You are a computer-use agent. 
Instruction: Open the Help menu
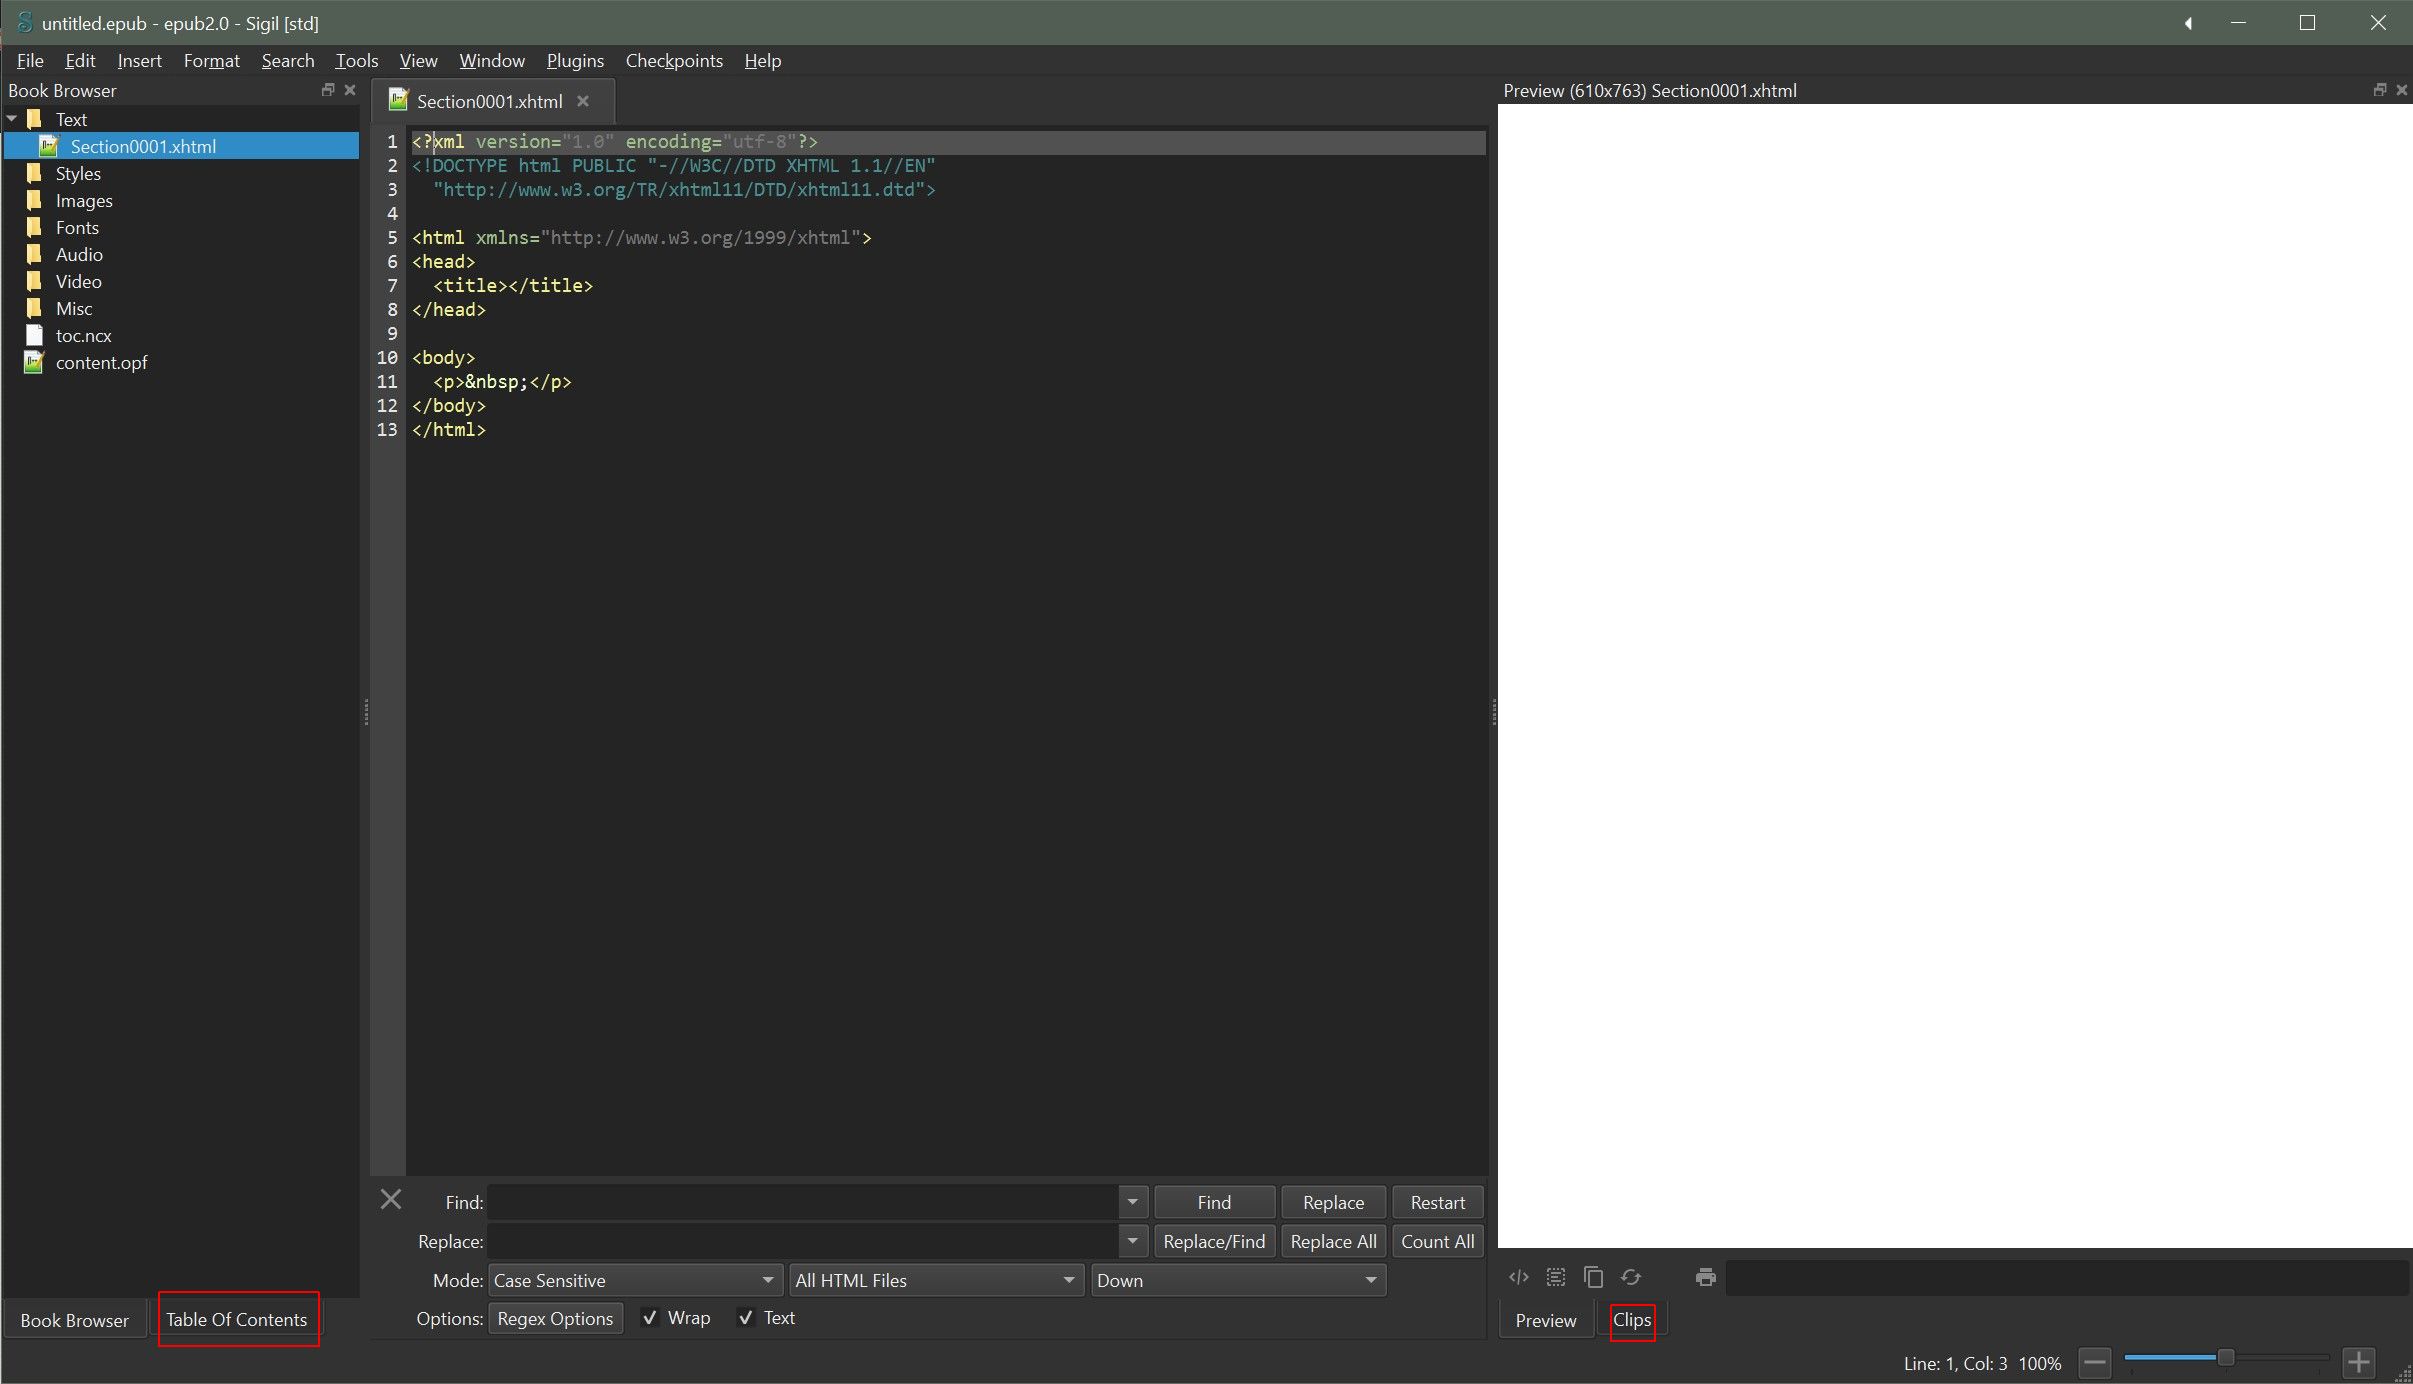(x=762, y=60)
